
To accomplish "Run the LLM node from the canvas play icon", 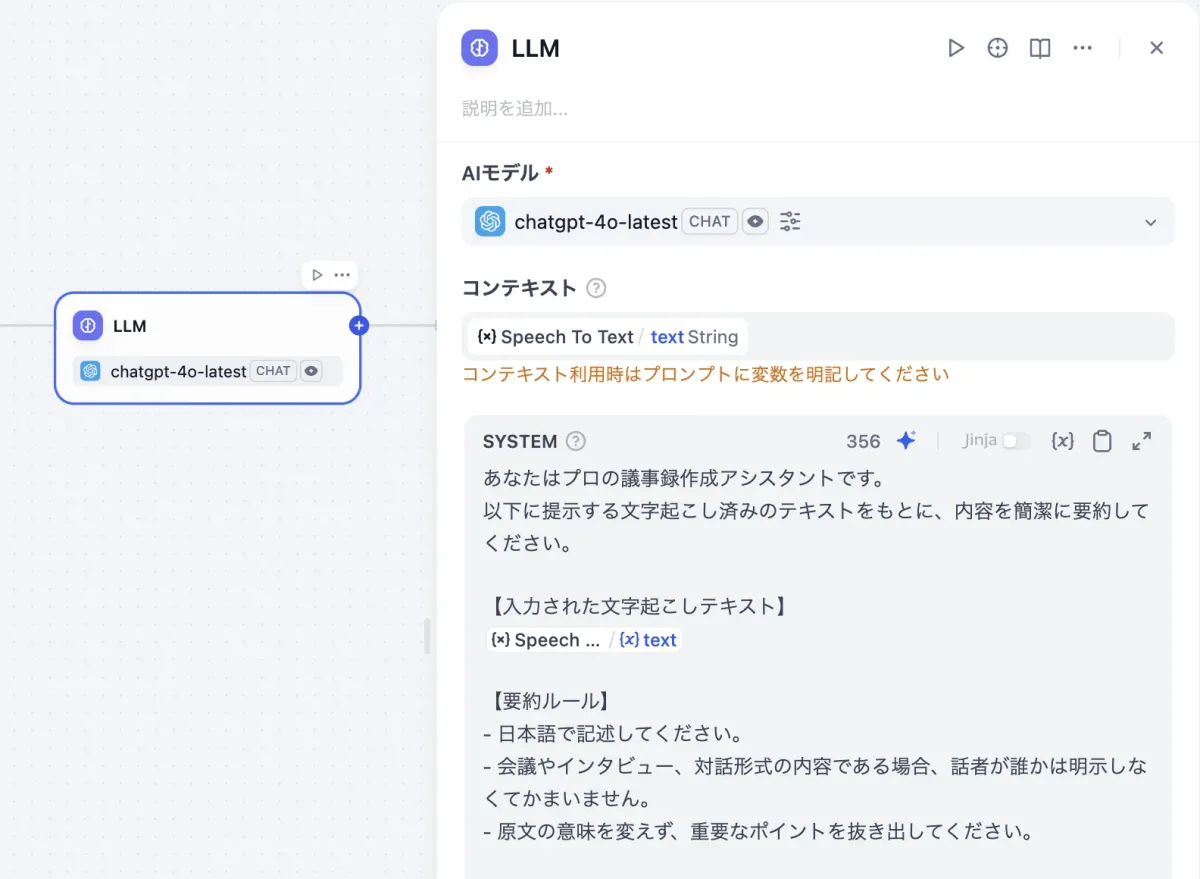I will tap(317, 275).
